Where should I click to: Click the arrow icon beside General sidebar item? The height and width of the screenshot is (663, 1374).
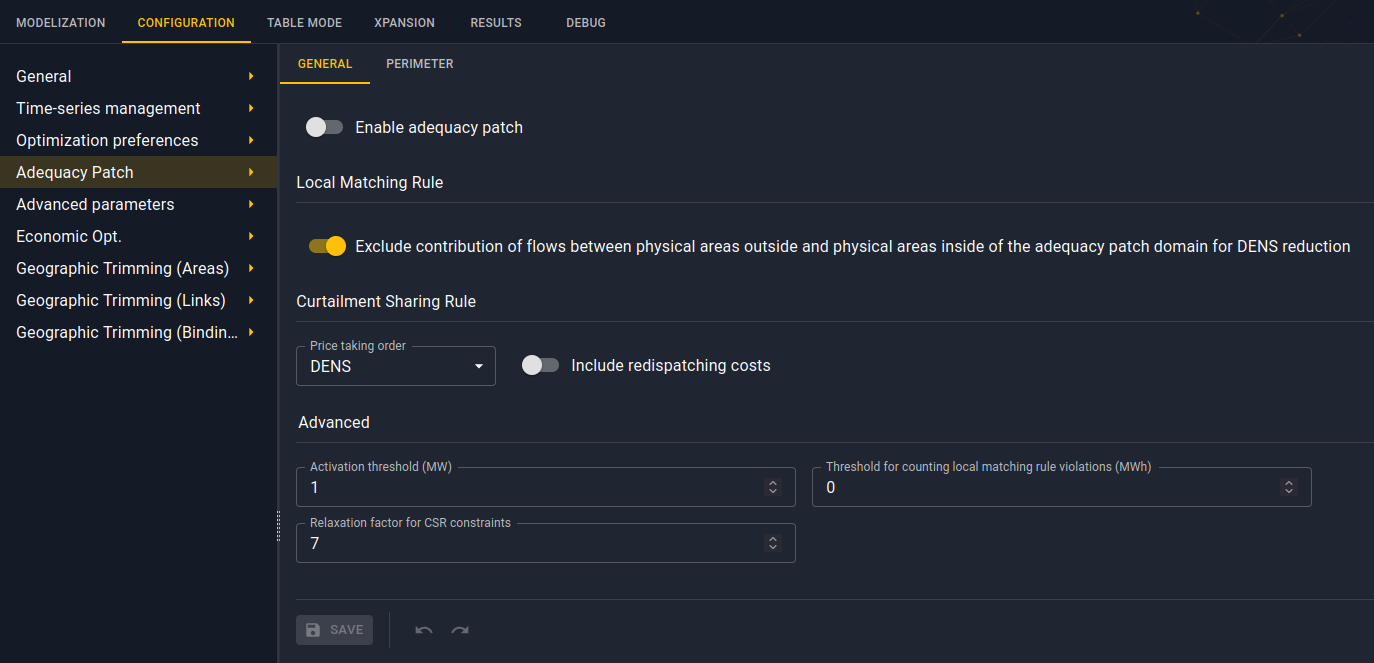tap(251, 76)
